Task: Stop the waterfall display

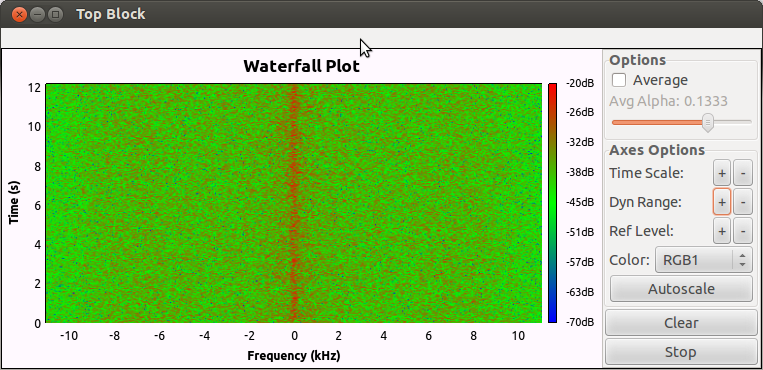Action: [x=681, y=352]
